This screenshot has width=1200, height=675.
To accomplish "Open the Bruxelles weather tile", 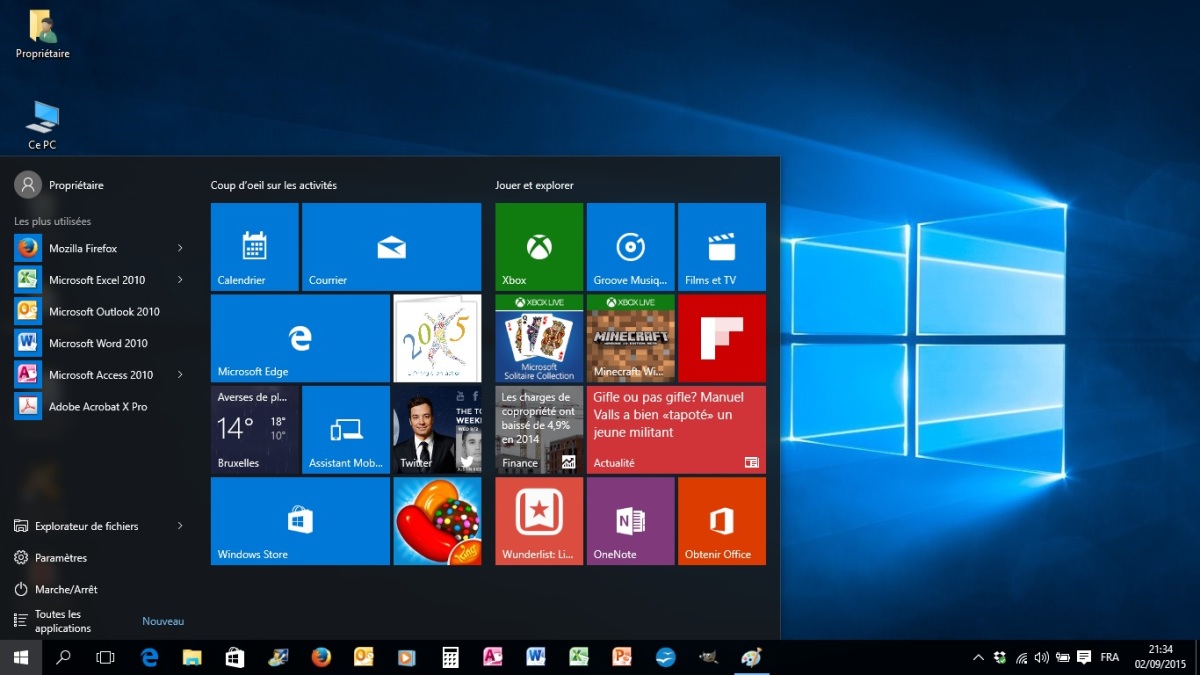I will pos(254,430).
